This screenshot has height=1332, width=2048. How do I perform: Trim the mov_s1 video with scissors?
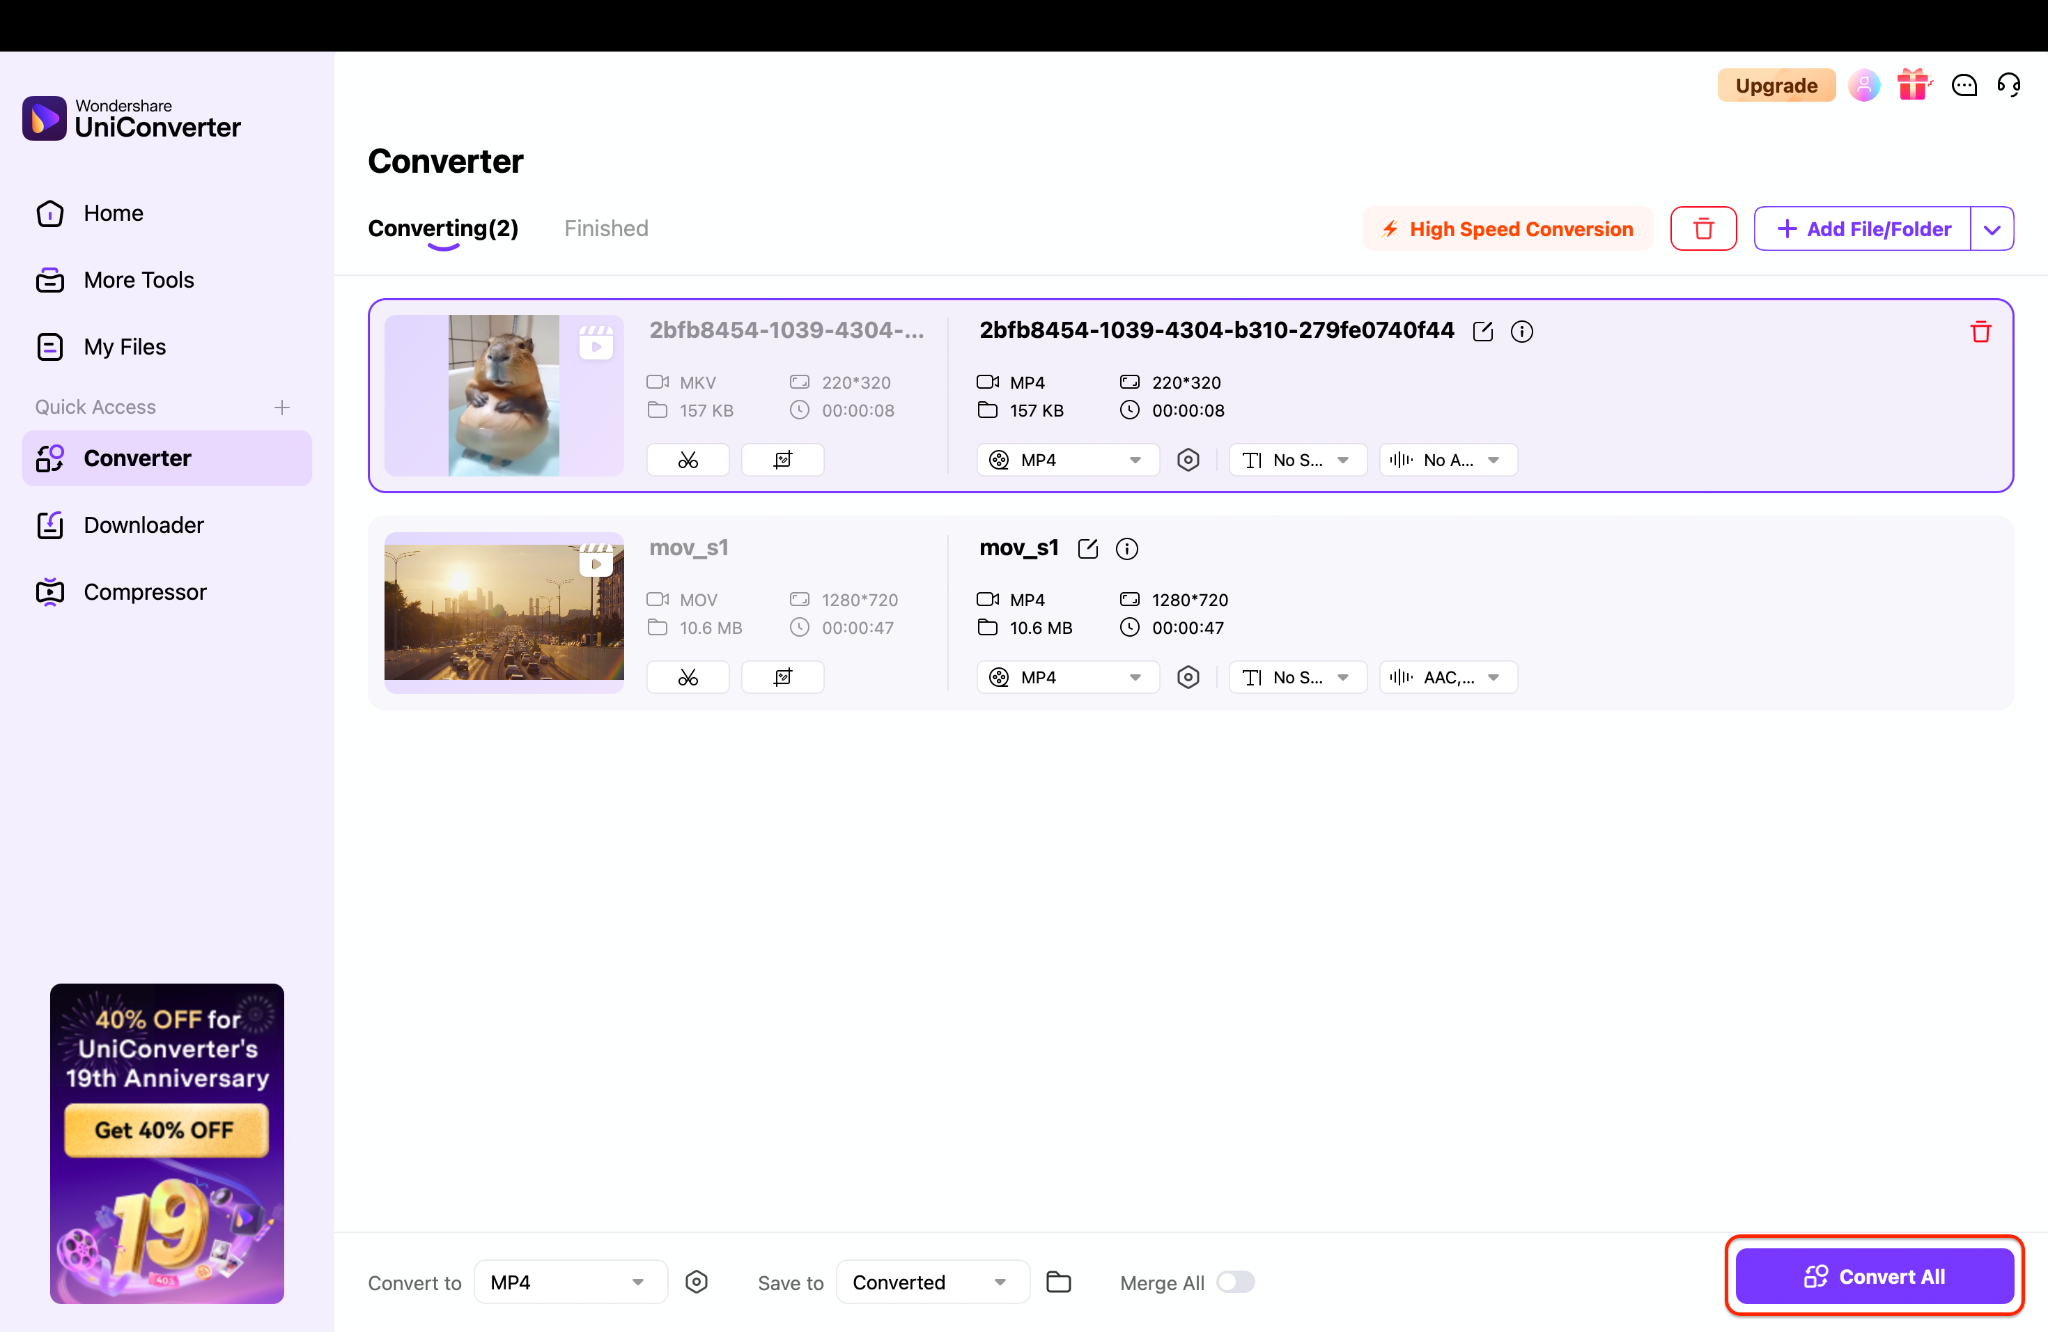[x=688, y=677]
